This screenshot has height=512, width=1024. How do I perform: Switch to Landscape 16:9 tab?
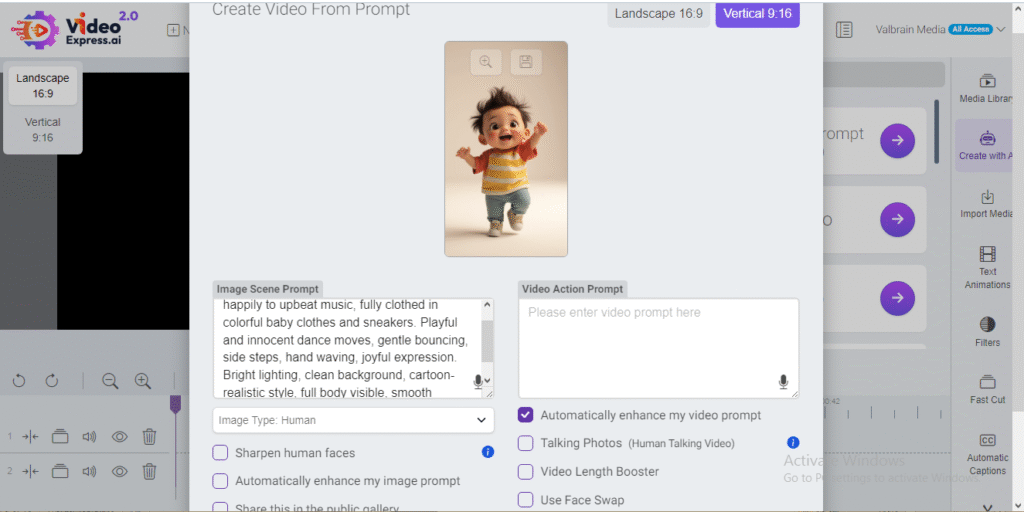[x=658, y=14]
